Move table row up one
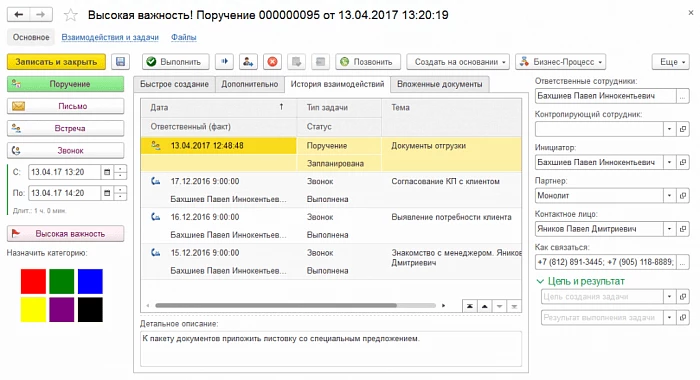The height and width of the screenshot is (380, 700). [x=484, y=306]
